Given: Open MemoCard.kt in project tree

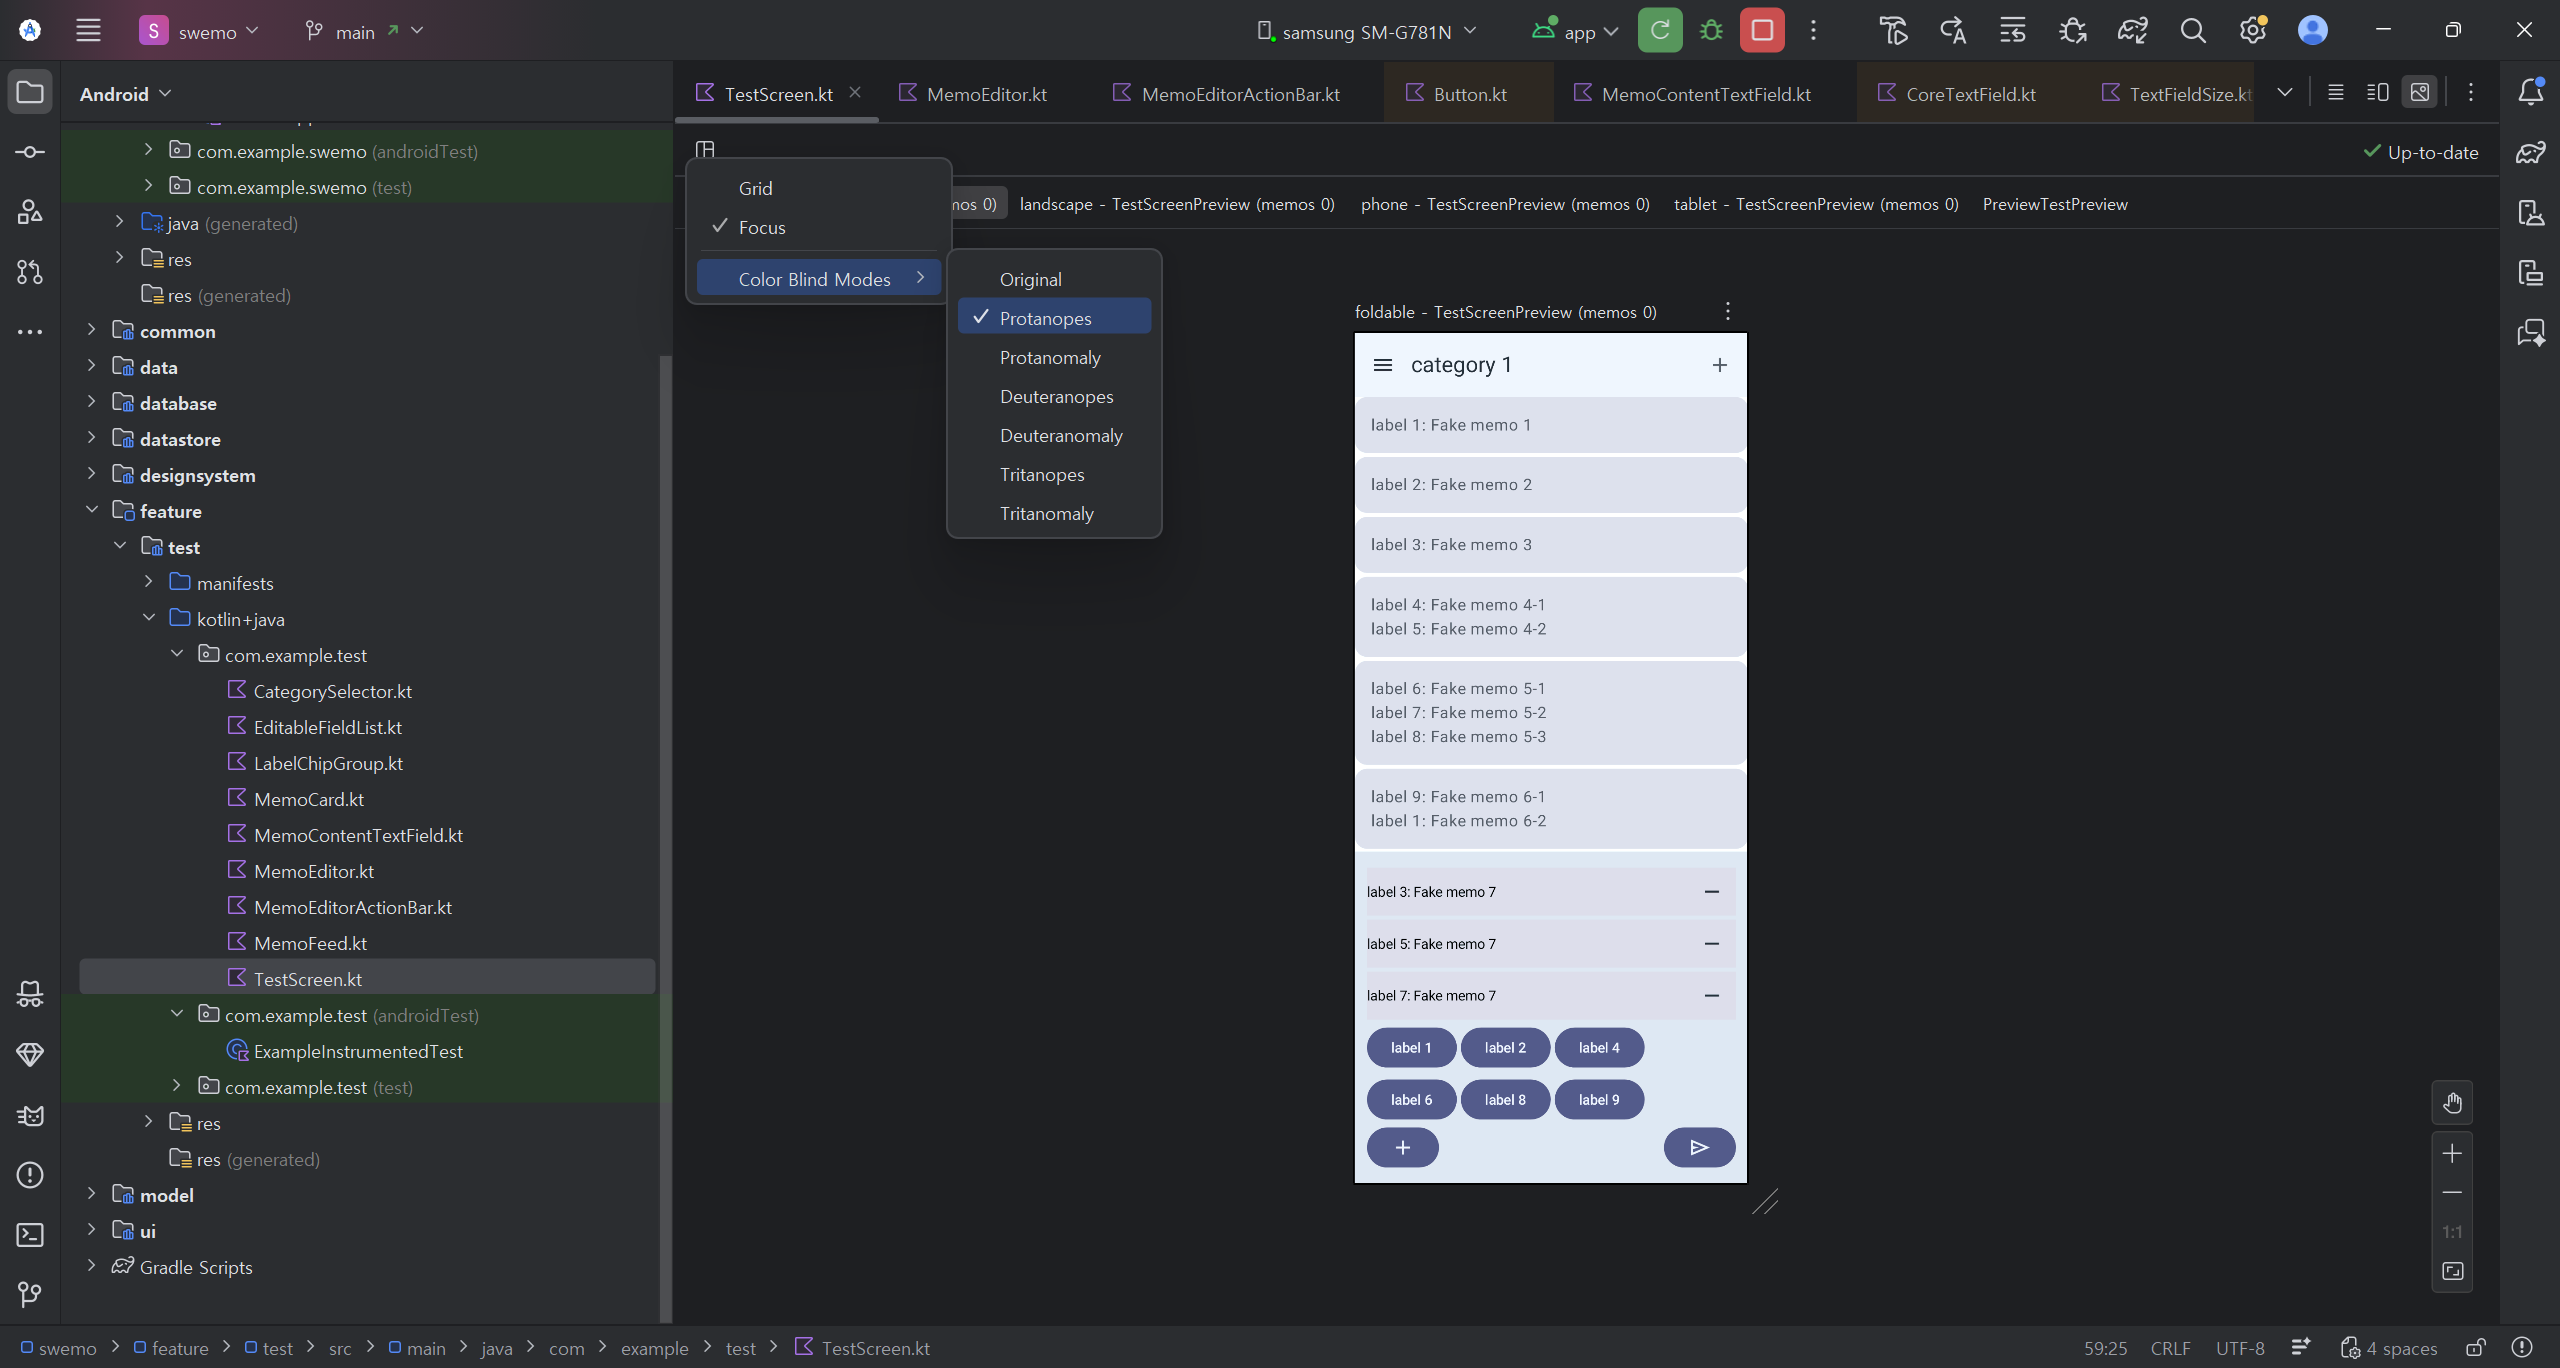Looking at the screenshot, I should (308, 800).
